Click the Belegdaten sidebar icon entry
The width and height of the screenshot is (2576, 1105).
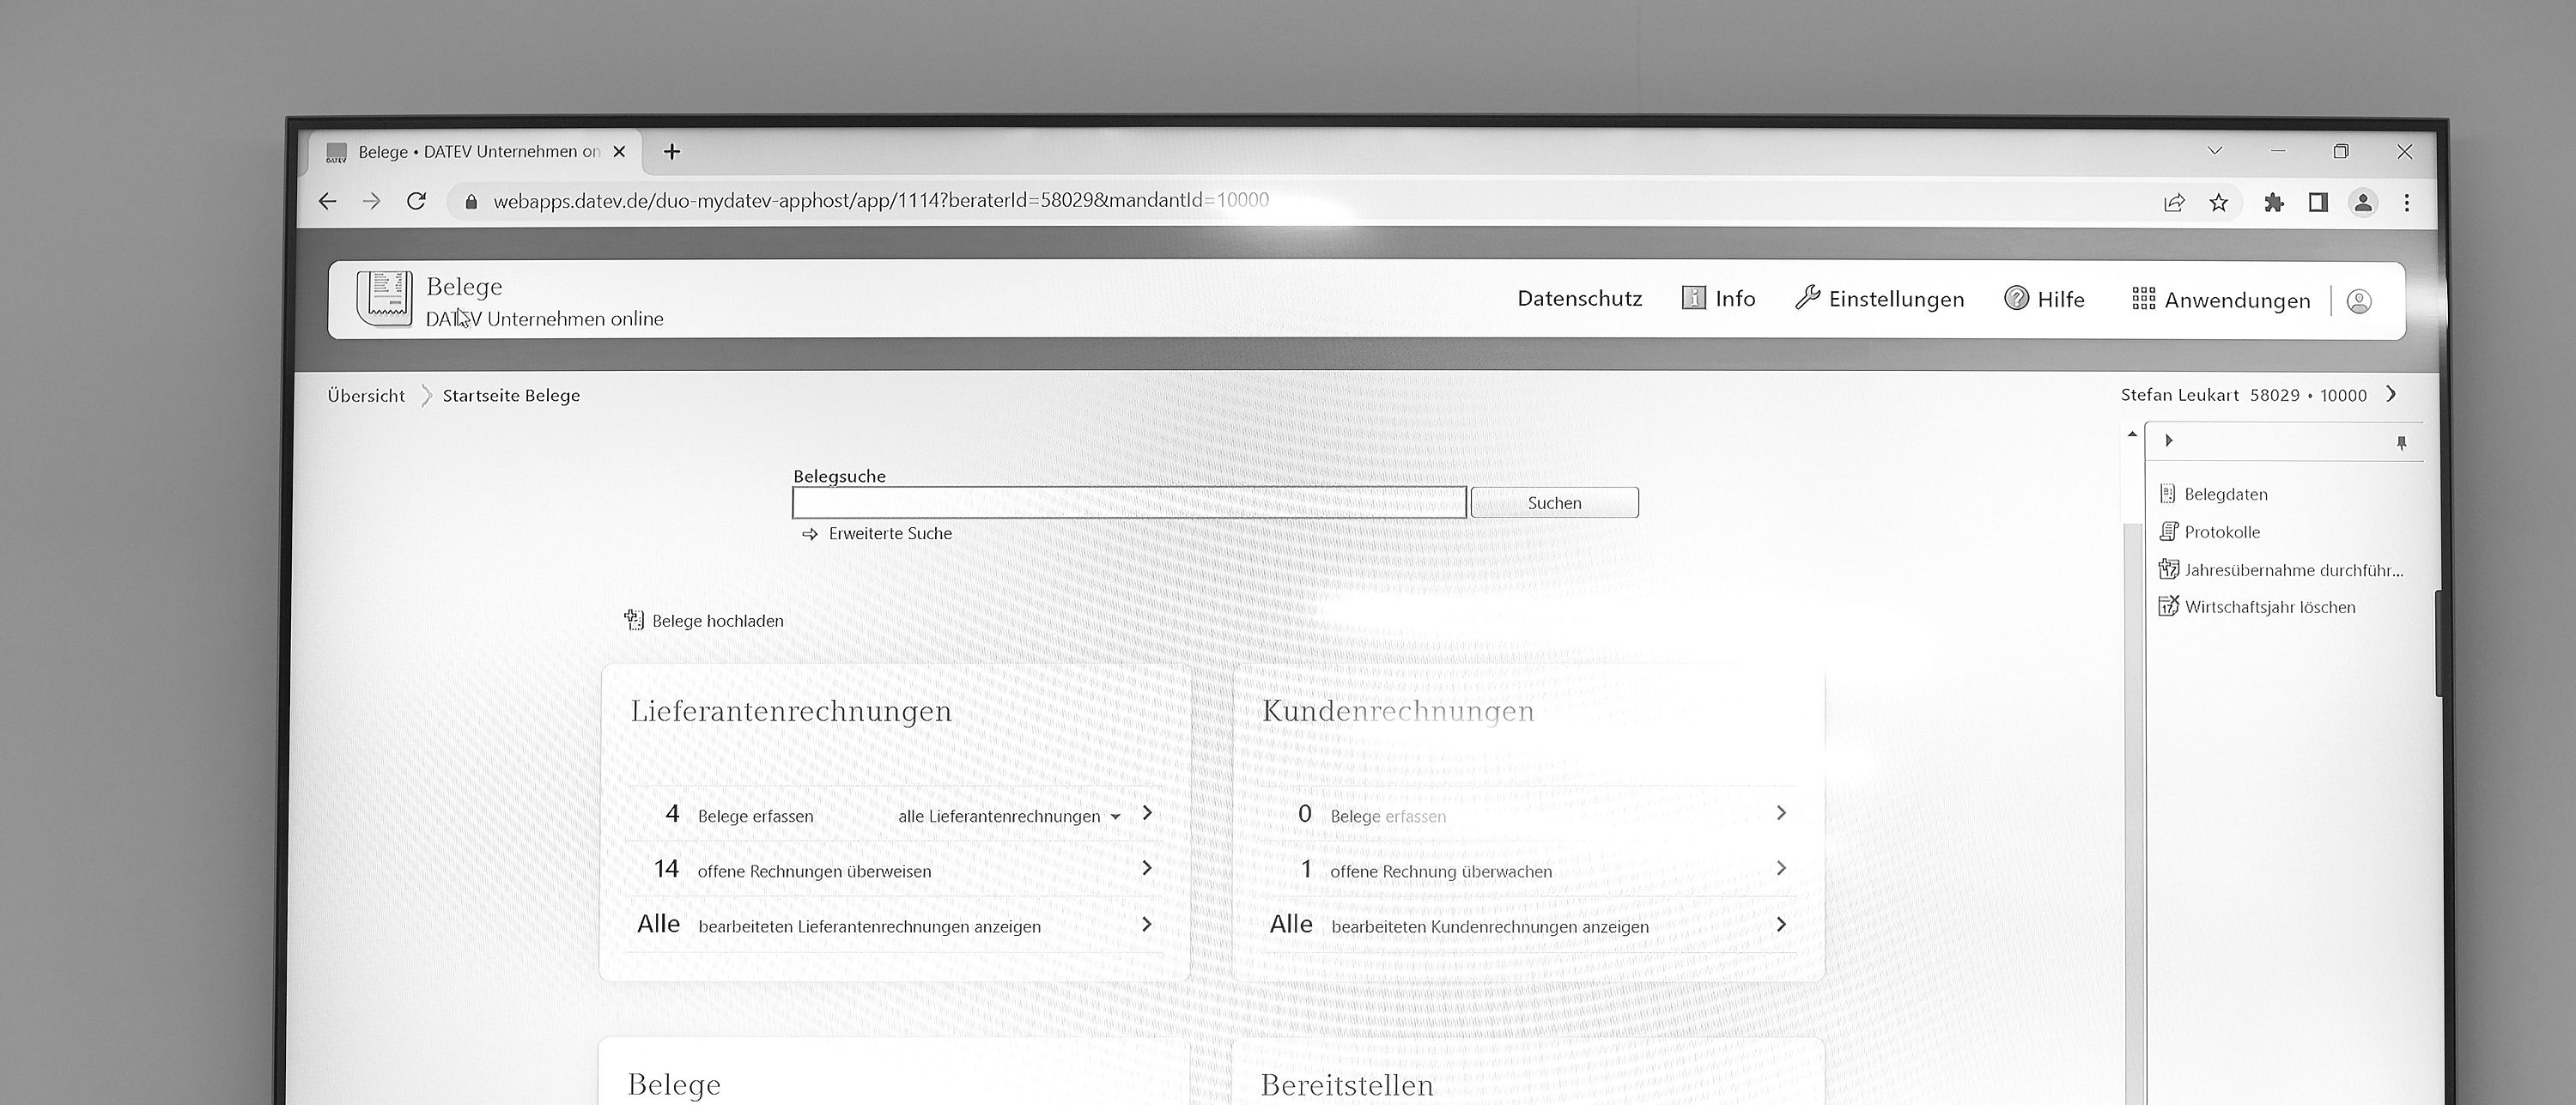2167,494
